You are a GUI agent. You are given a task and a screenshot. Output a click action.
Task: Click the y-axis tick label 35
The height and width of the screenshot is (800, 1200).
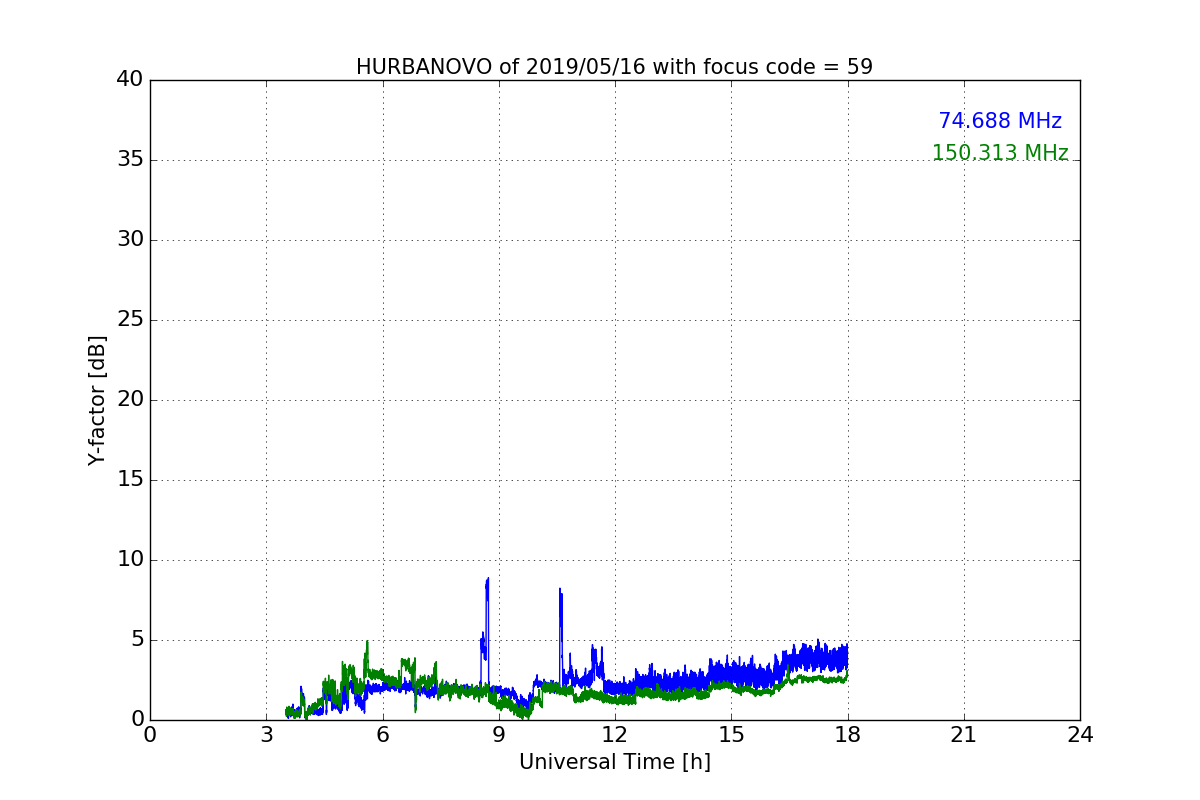130,160
